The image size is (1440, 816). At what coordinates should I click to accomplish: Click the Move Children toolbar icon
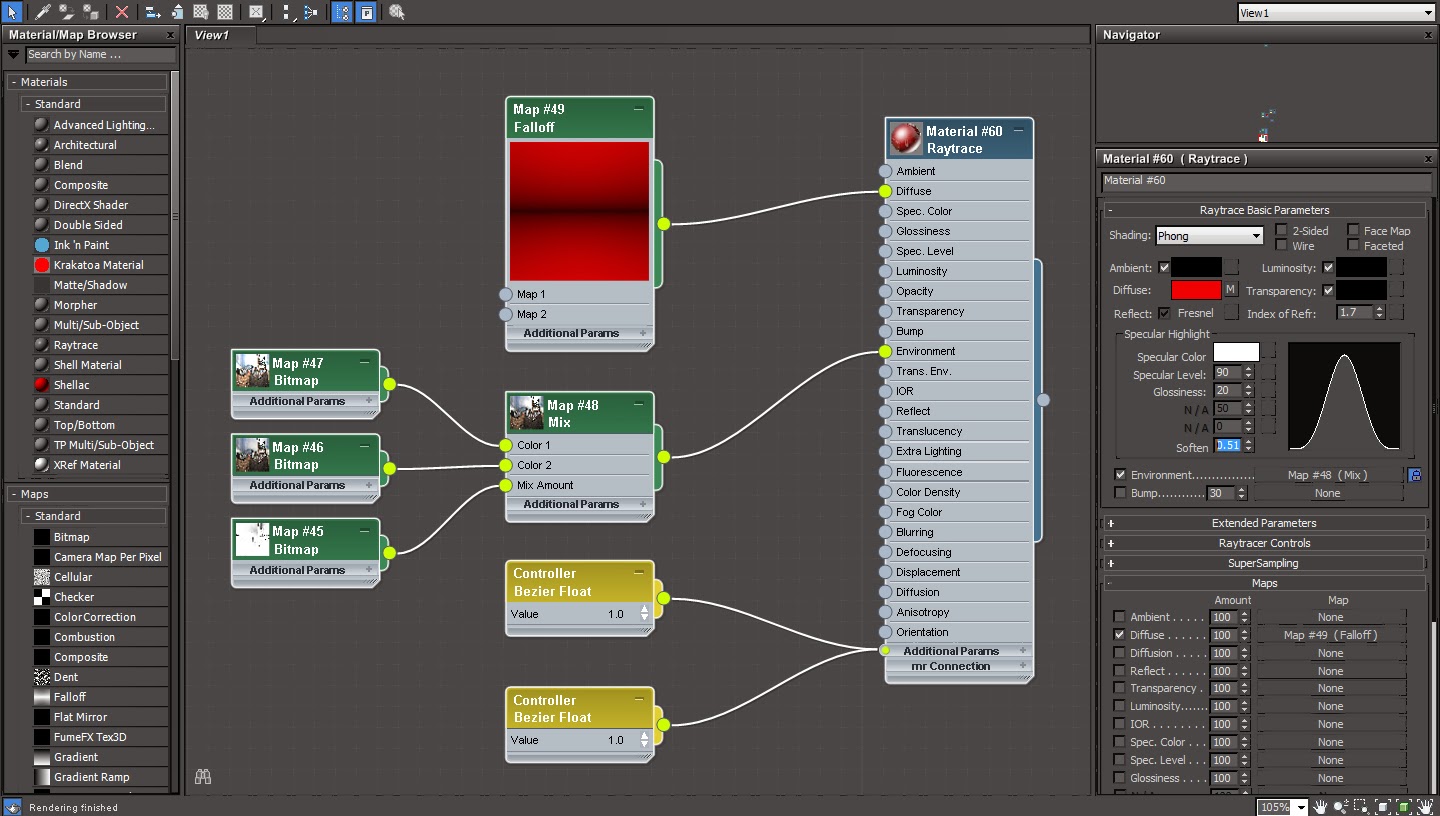click(152, 12)
